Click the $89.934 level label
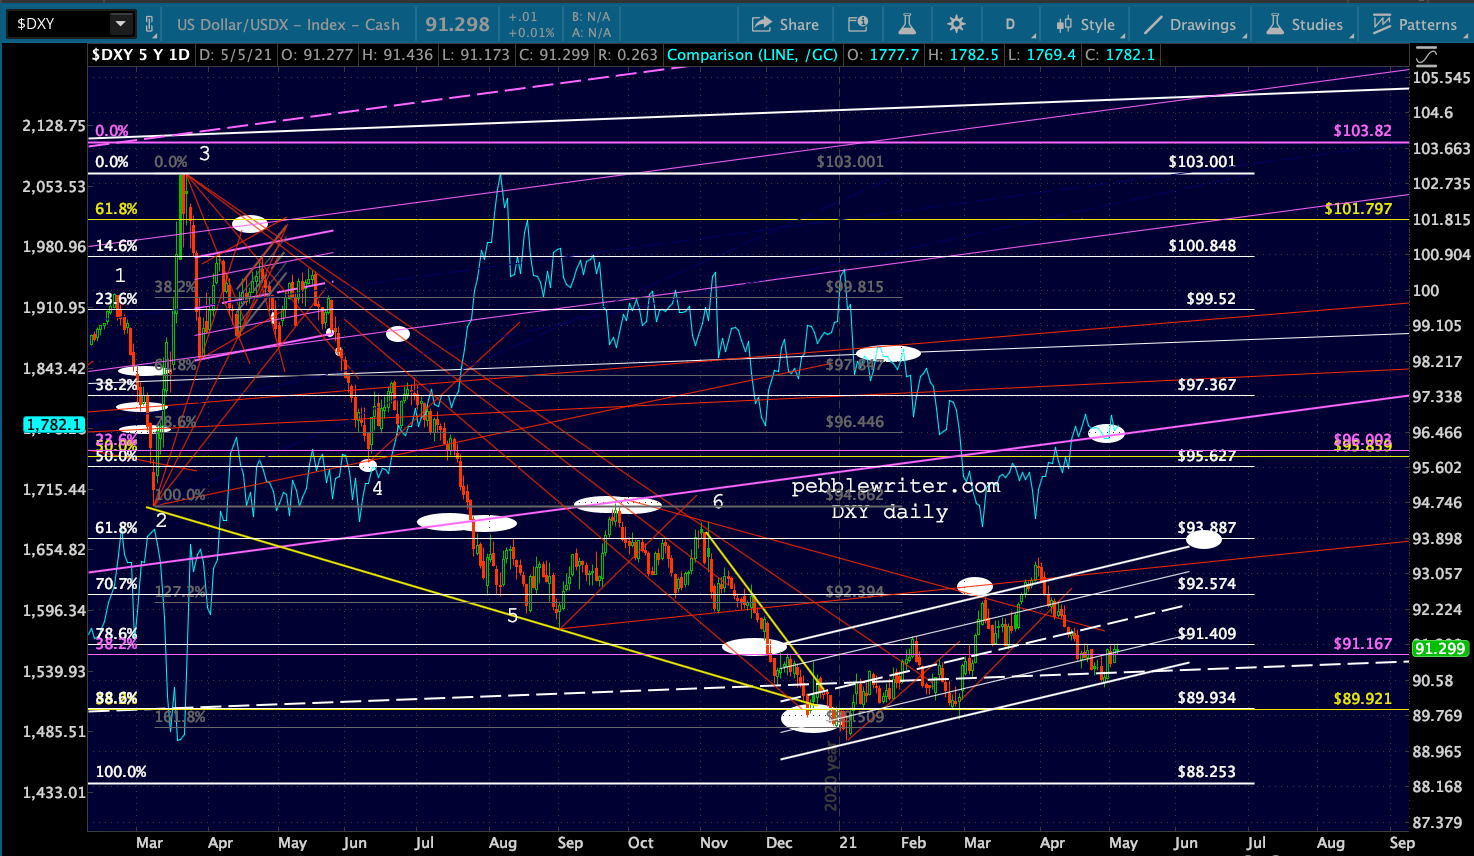The height and width of the screenshot is (856, 1474). point(1207,698)
